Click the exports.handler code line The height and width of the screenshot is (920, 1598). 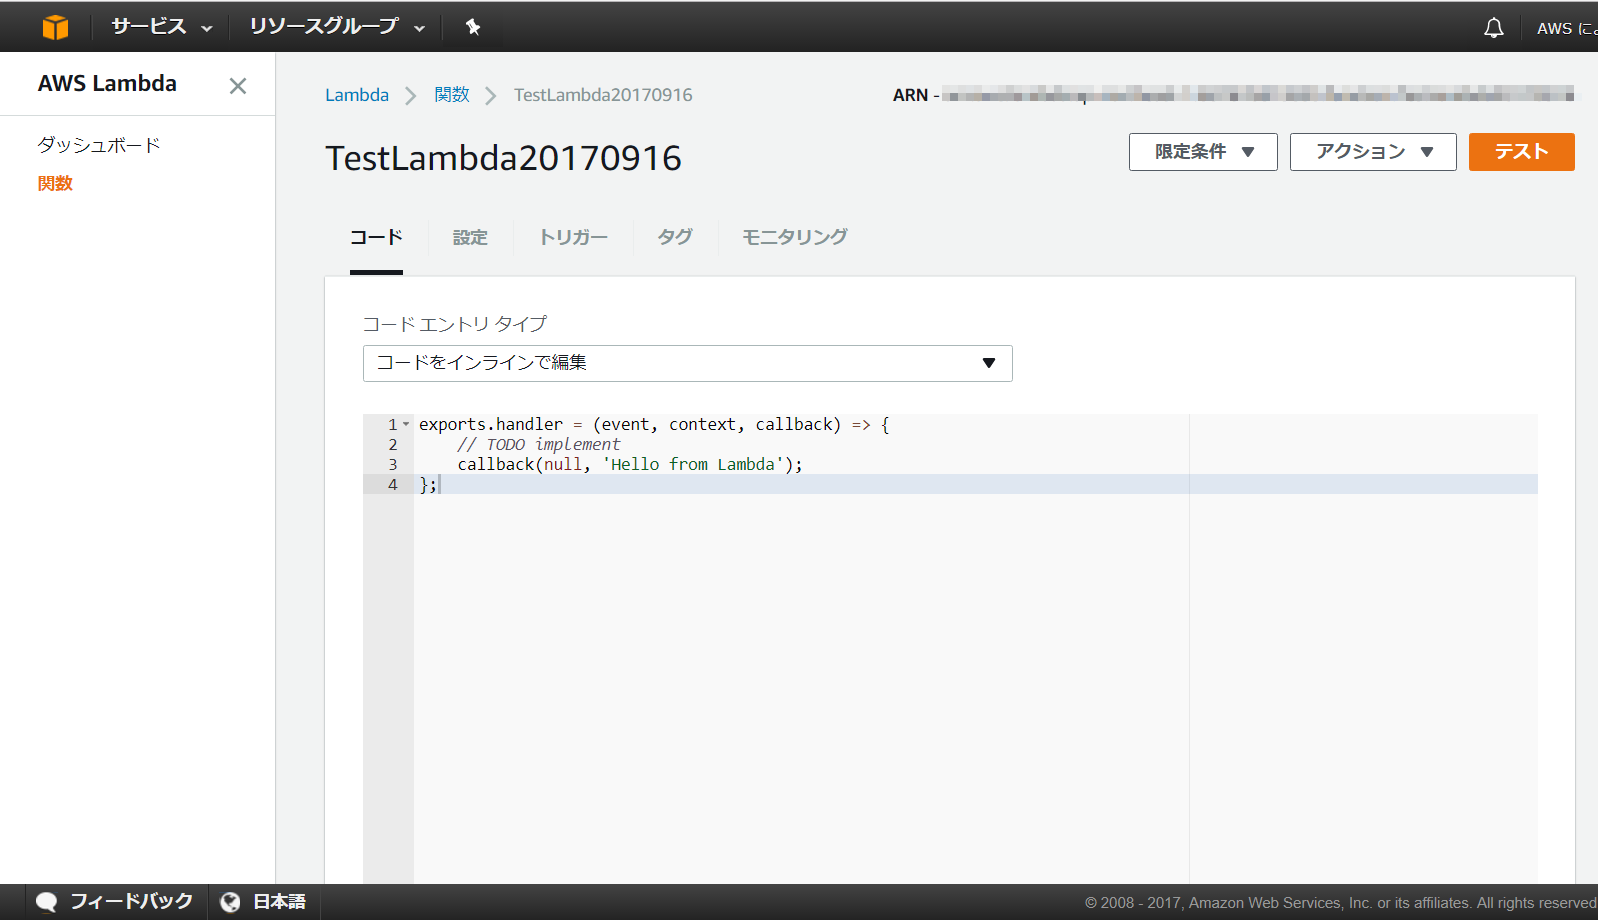point(654,424)
